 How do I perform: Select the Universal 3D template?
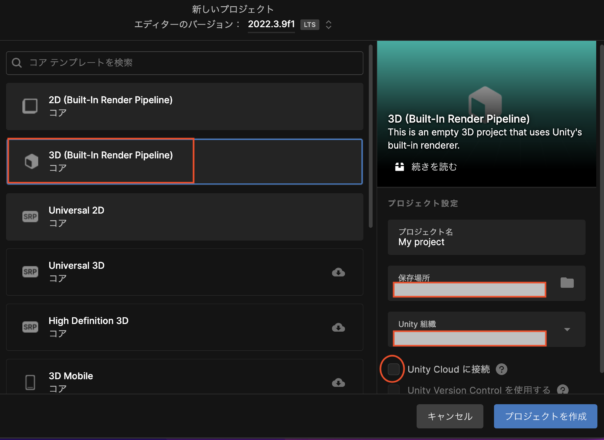185,272
